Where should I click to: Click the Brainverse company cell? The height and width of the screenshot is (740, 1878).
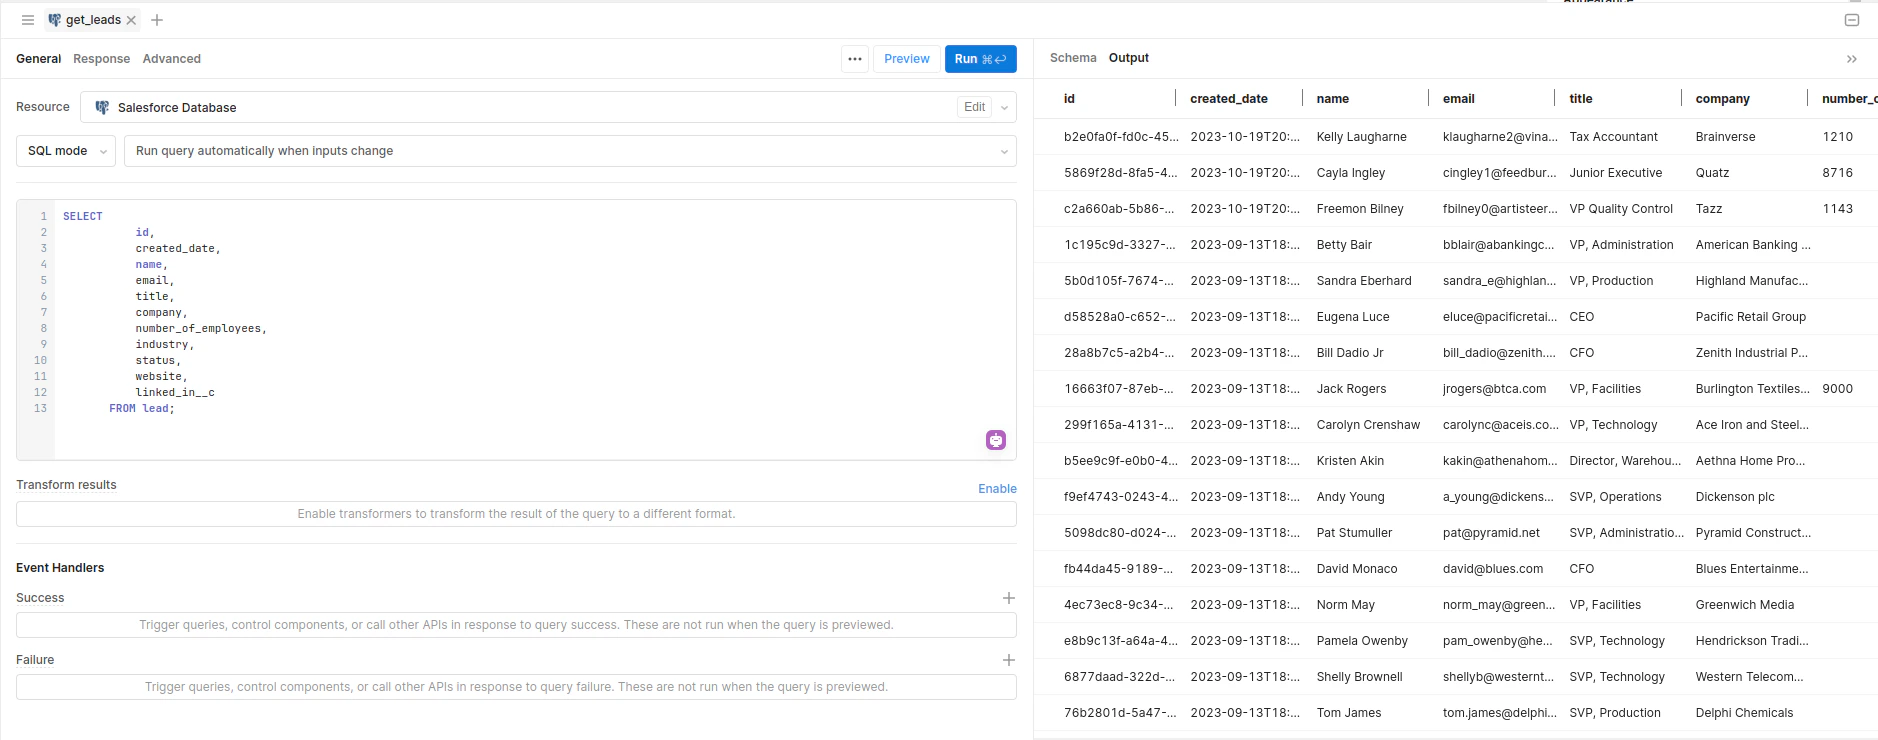point(1726,137)
